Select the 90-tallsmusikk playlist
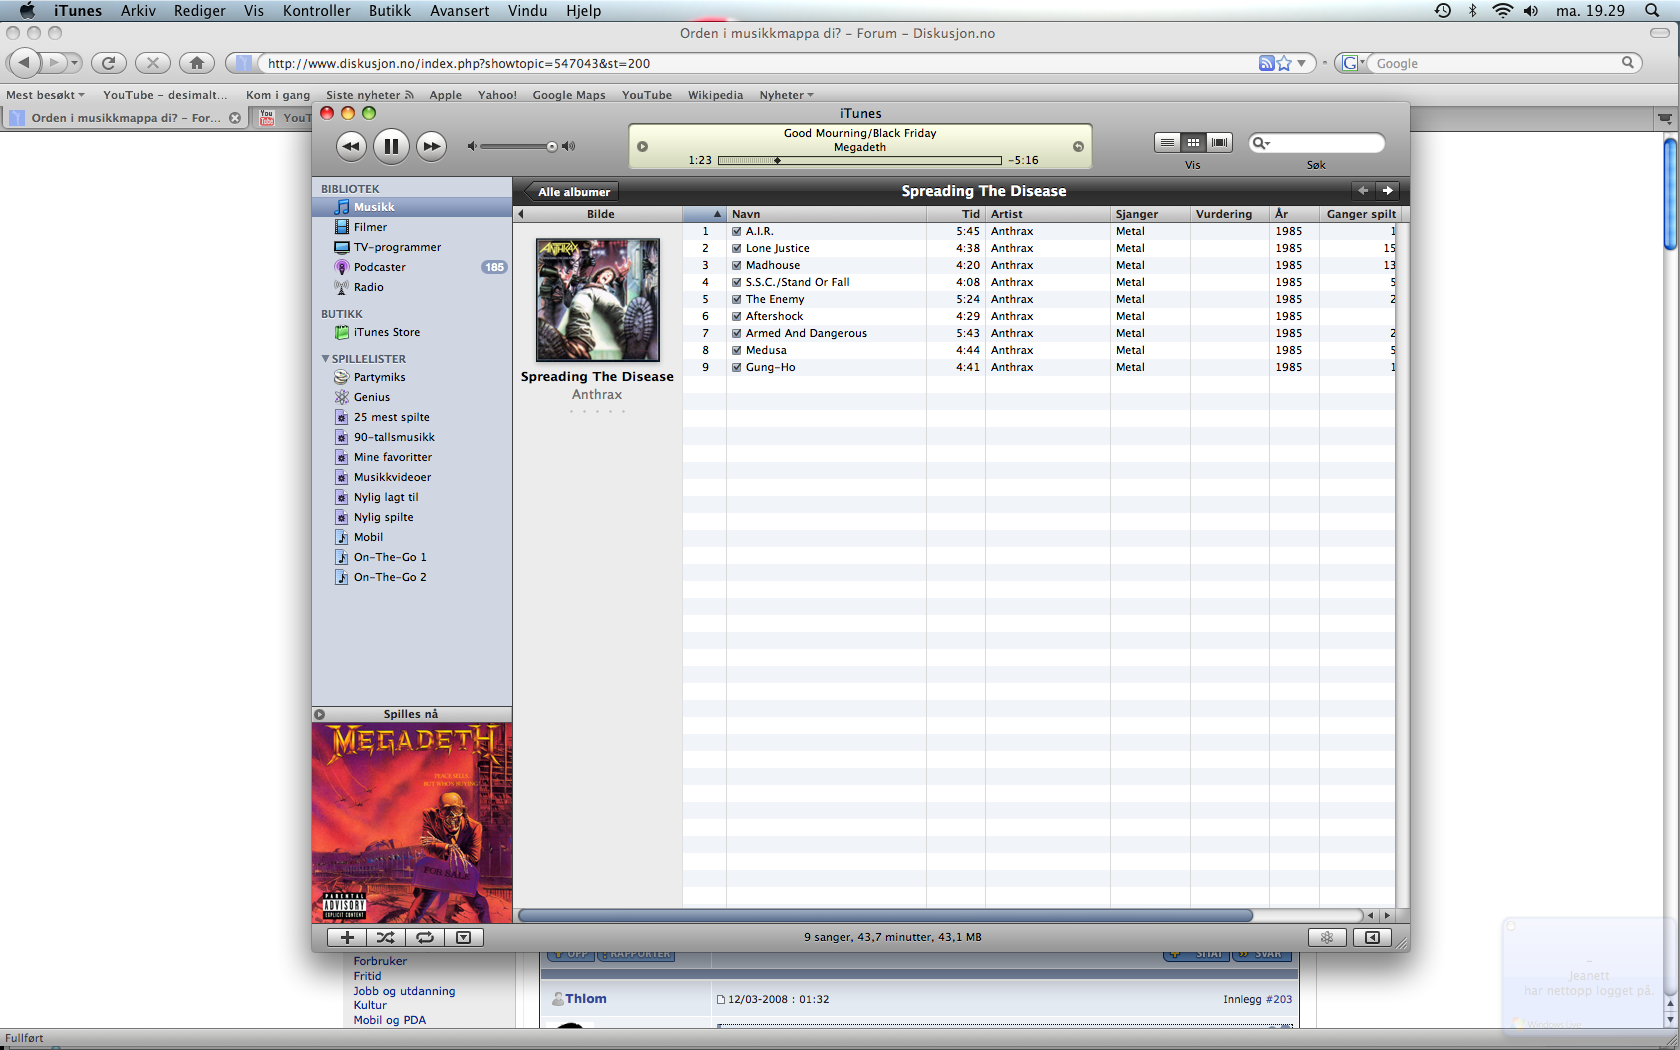 click(412, 437)
